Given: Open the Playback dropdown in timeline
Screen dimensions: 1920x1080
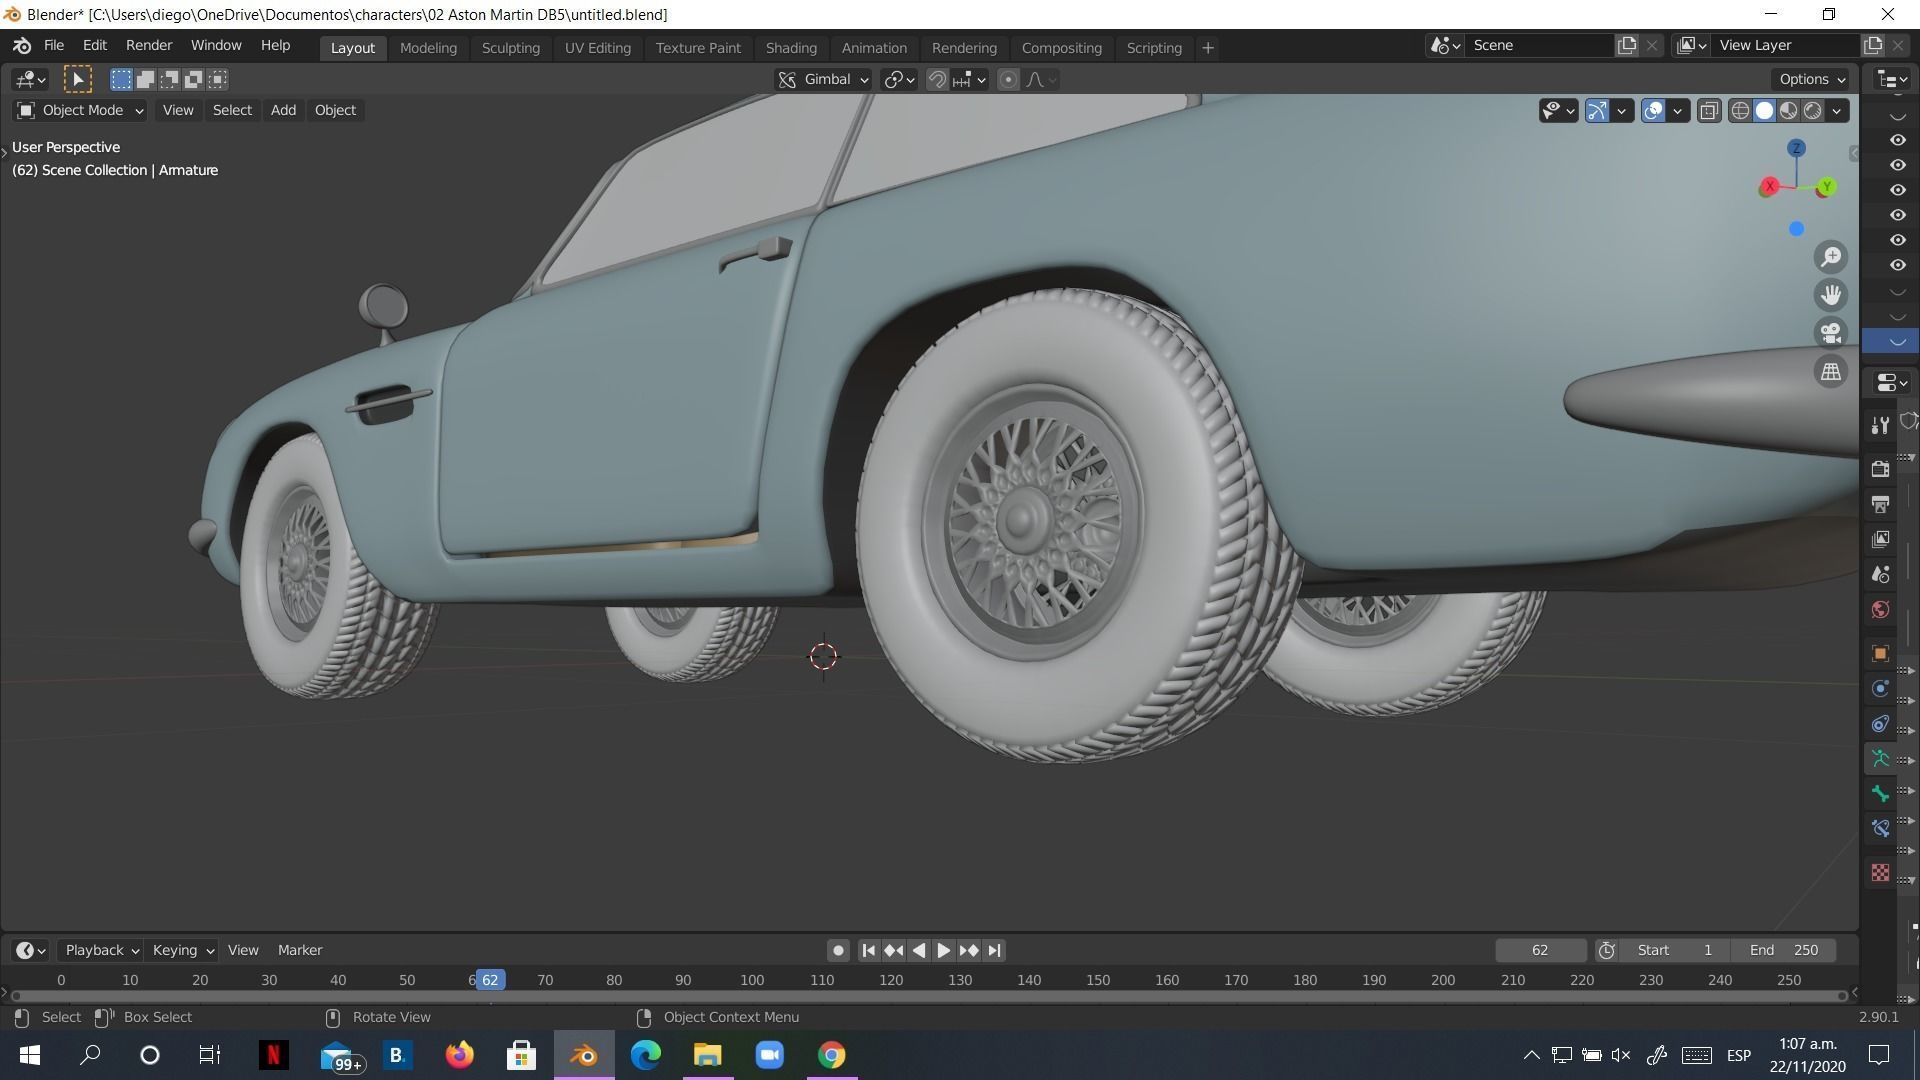Looking at the screenshot, I should click(101, 950).
